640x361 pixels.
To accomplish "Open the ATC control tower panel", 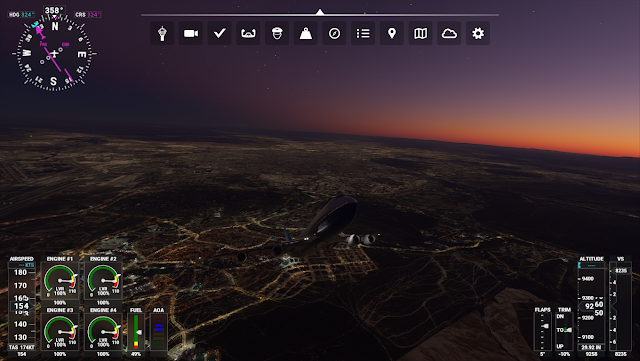I will point(162,33).
